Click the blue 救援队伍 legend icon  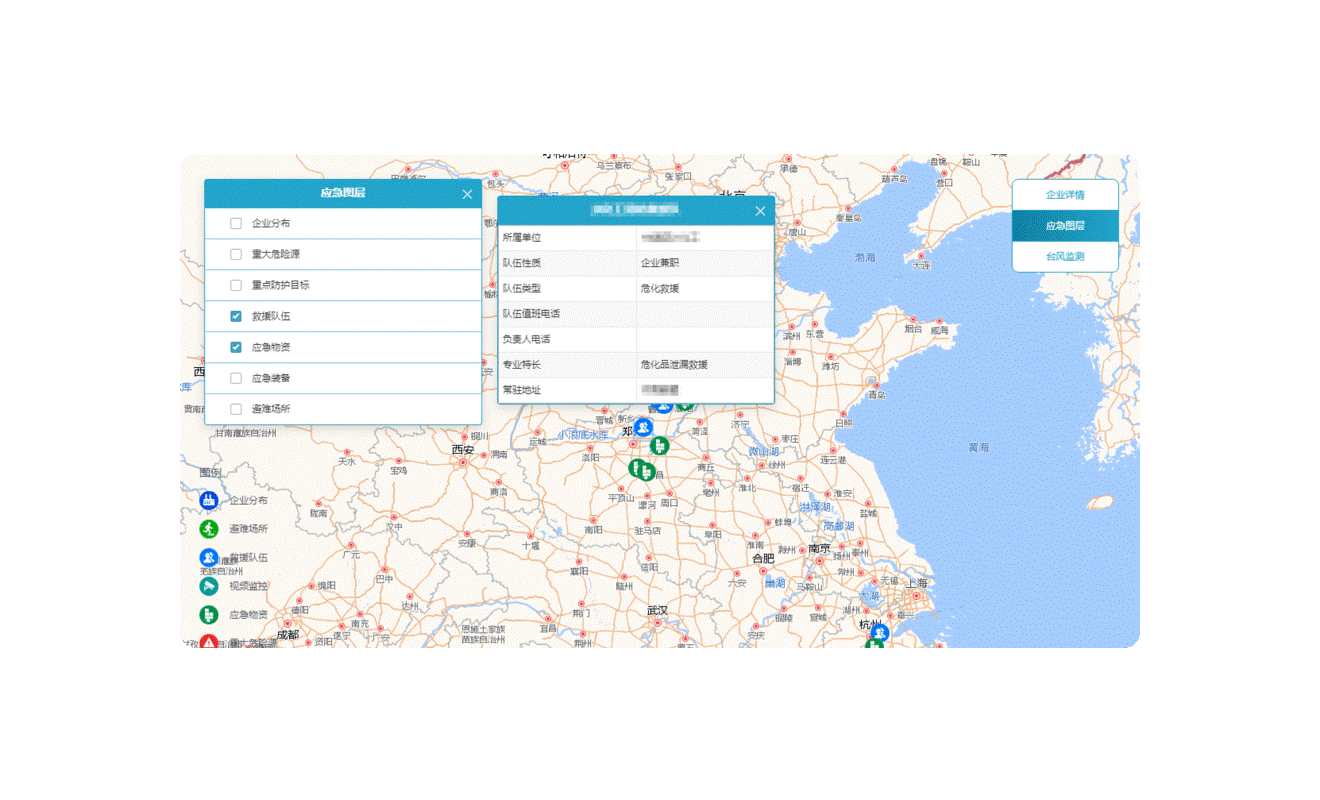[x=209, y=557]
